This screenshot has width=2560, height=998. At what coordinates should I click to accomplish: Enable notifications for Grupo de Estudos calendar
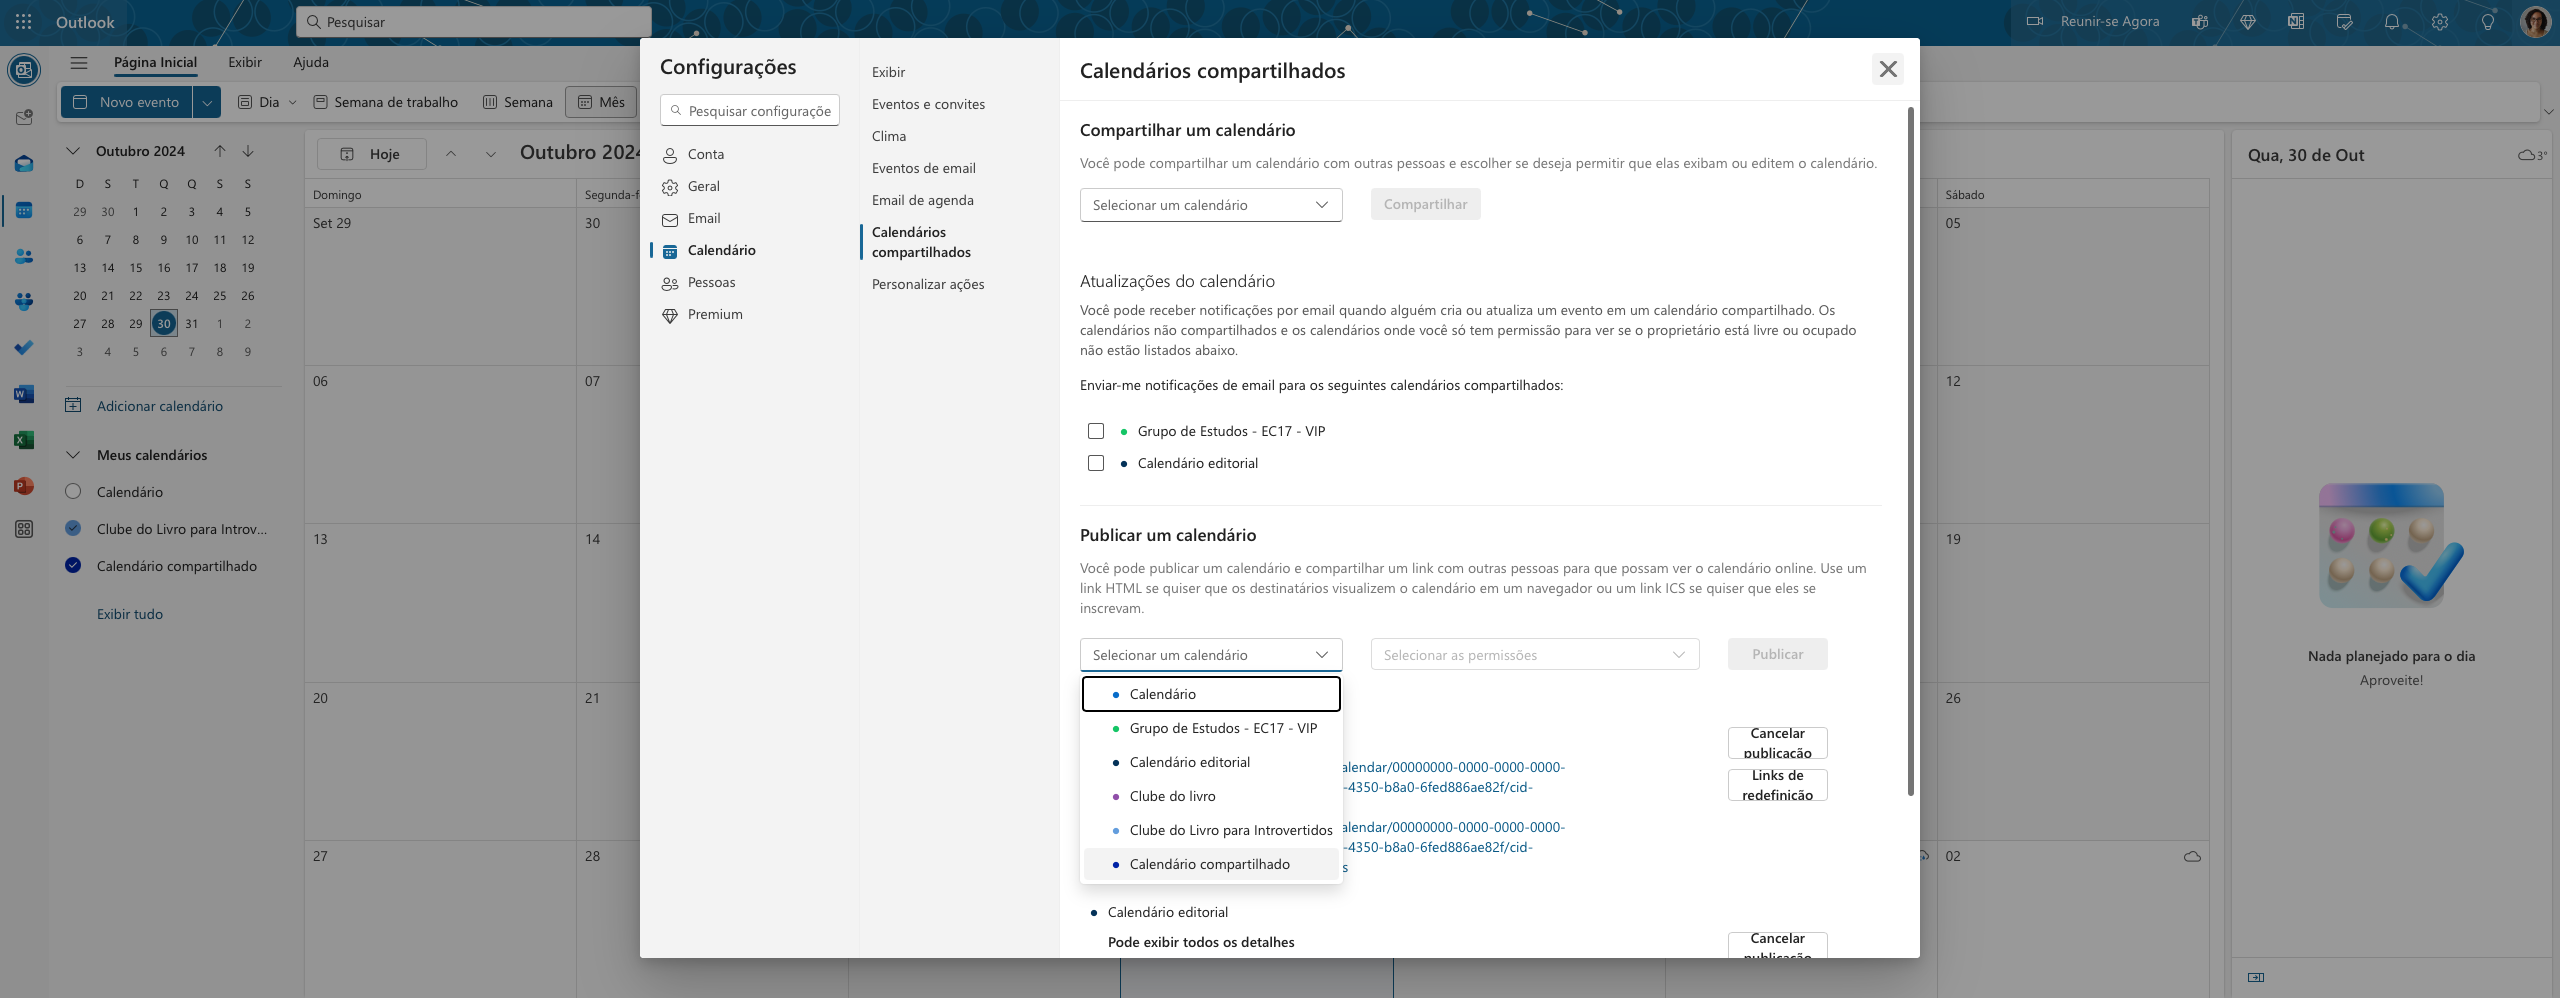(1096, 431)
